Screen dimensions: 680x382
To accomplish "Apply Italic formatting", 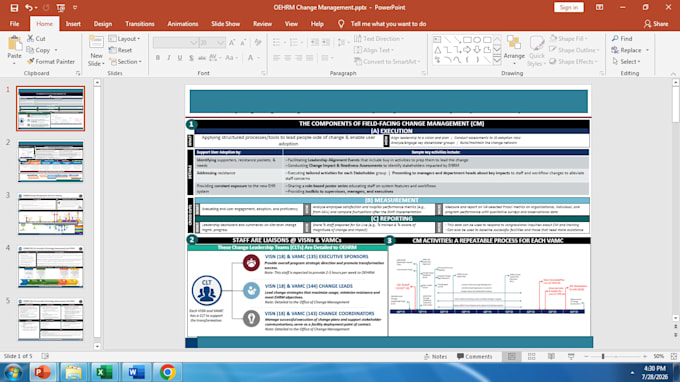I will point(169,58).
